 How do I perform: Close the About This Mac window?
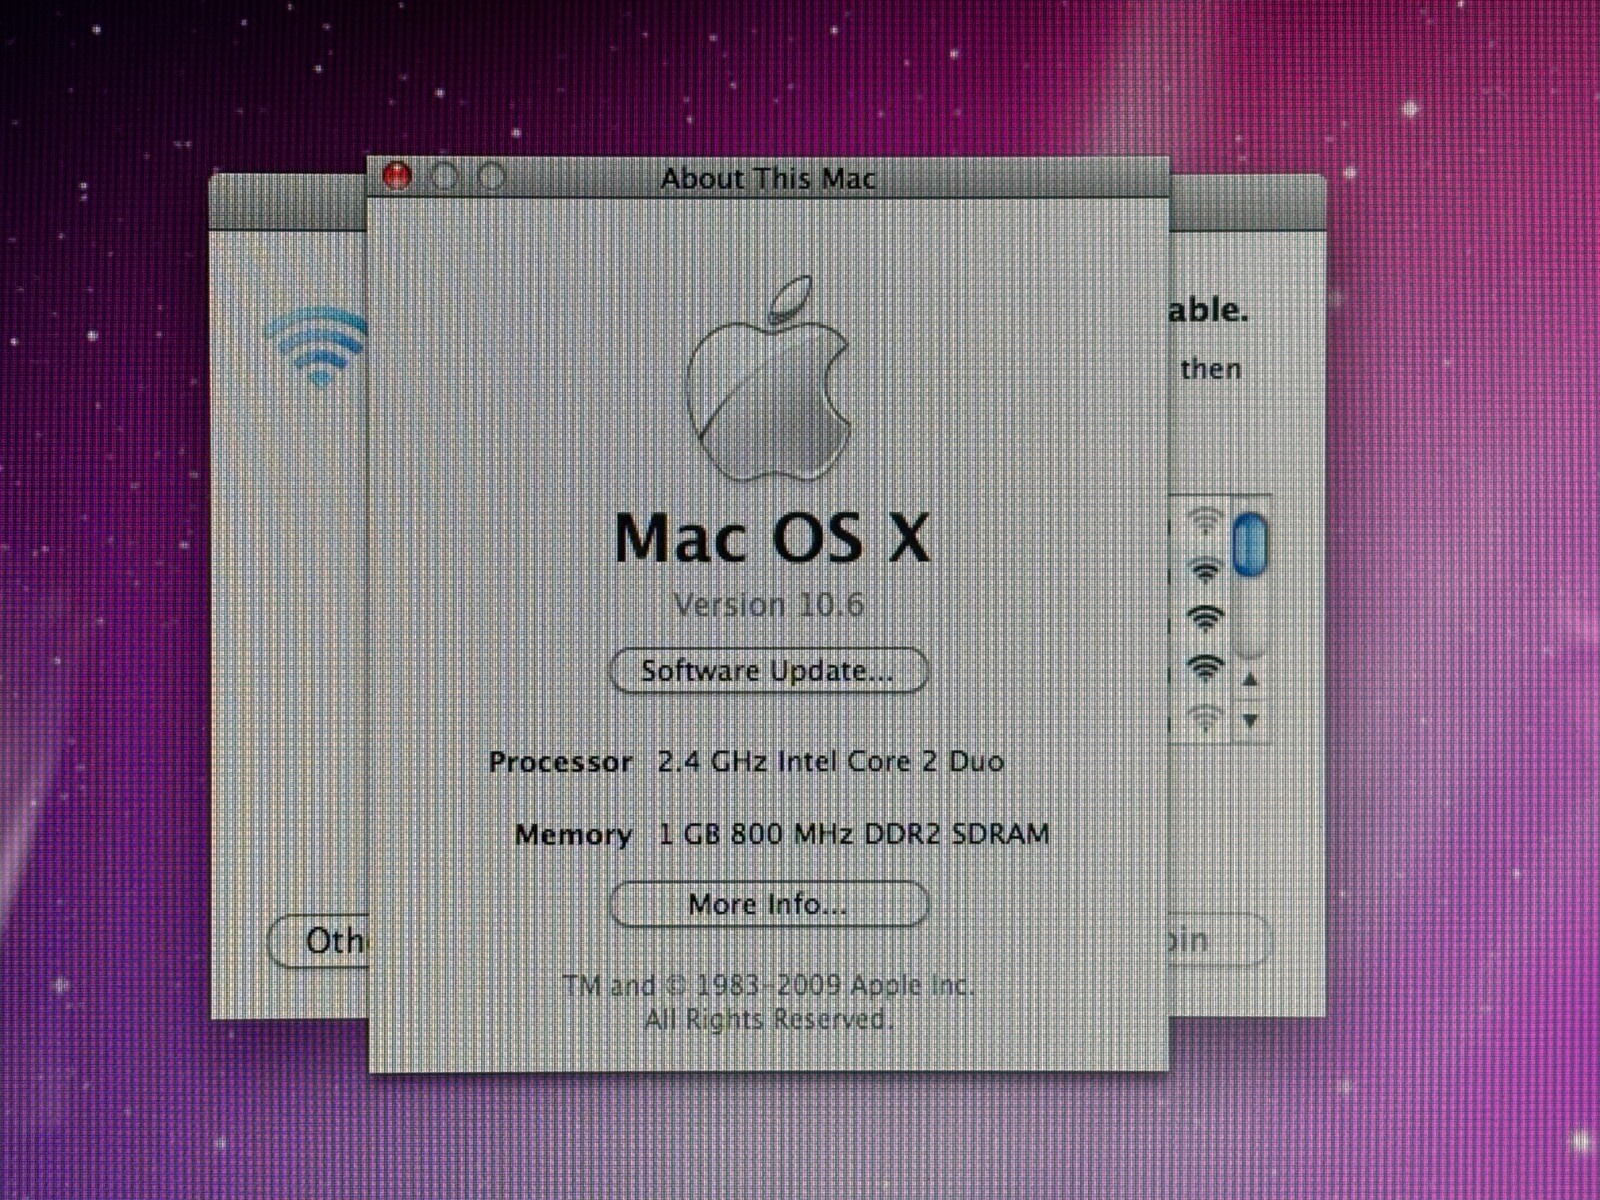click(x=398, y=177)
